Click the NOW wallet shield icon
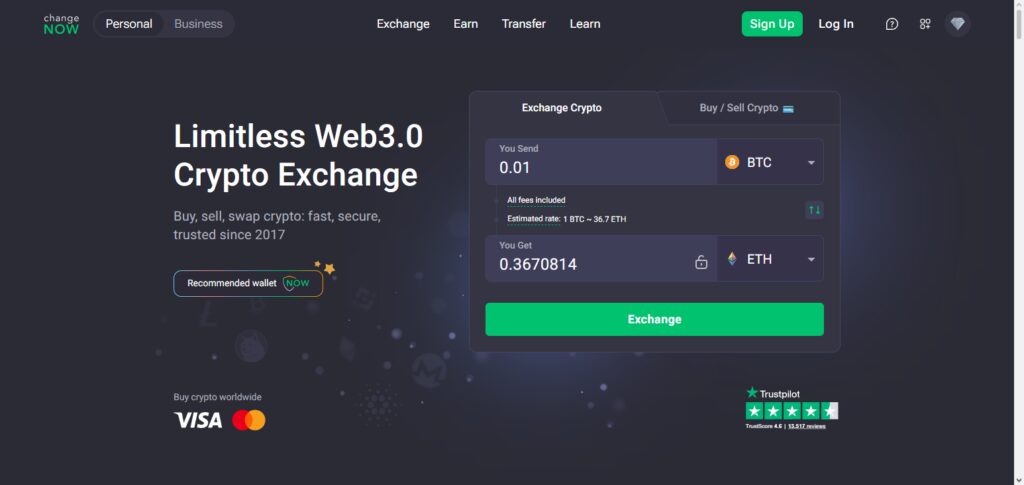Screen dimensions: 1024x485 296,283
